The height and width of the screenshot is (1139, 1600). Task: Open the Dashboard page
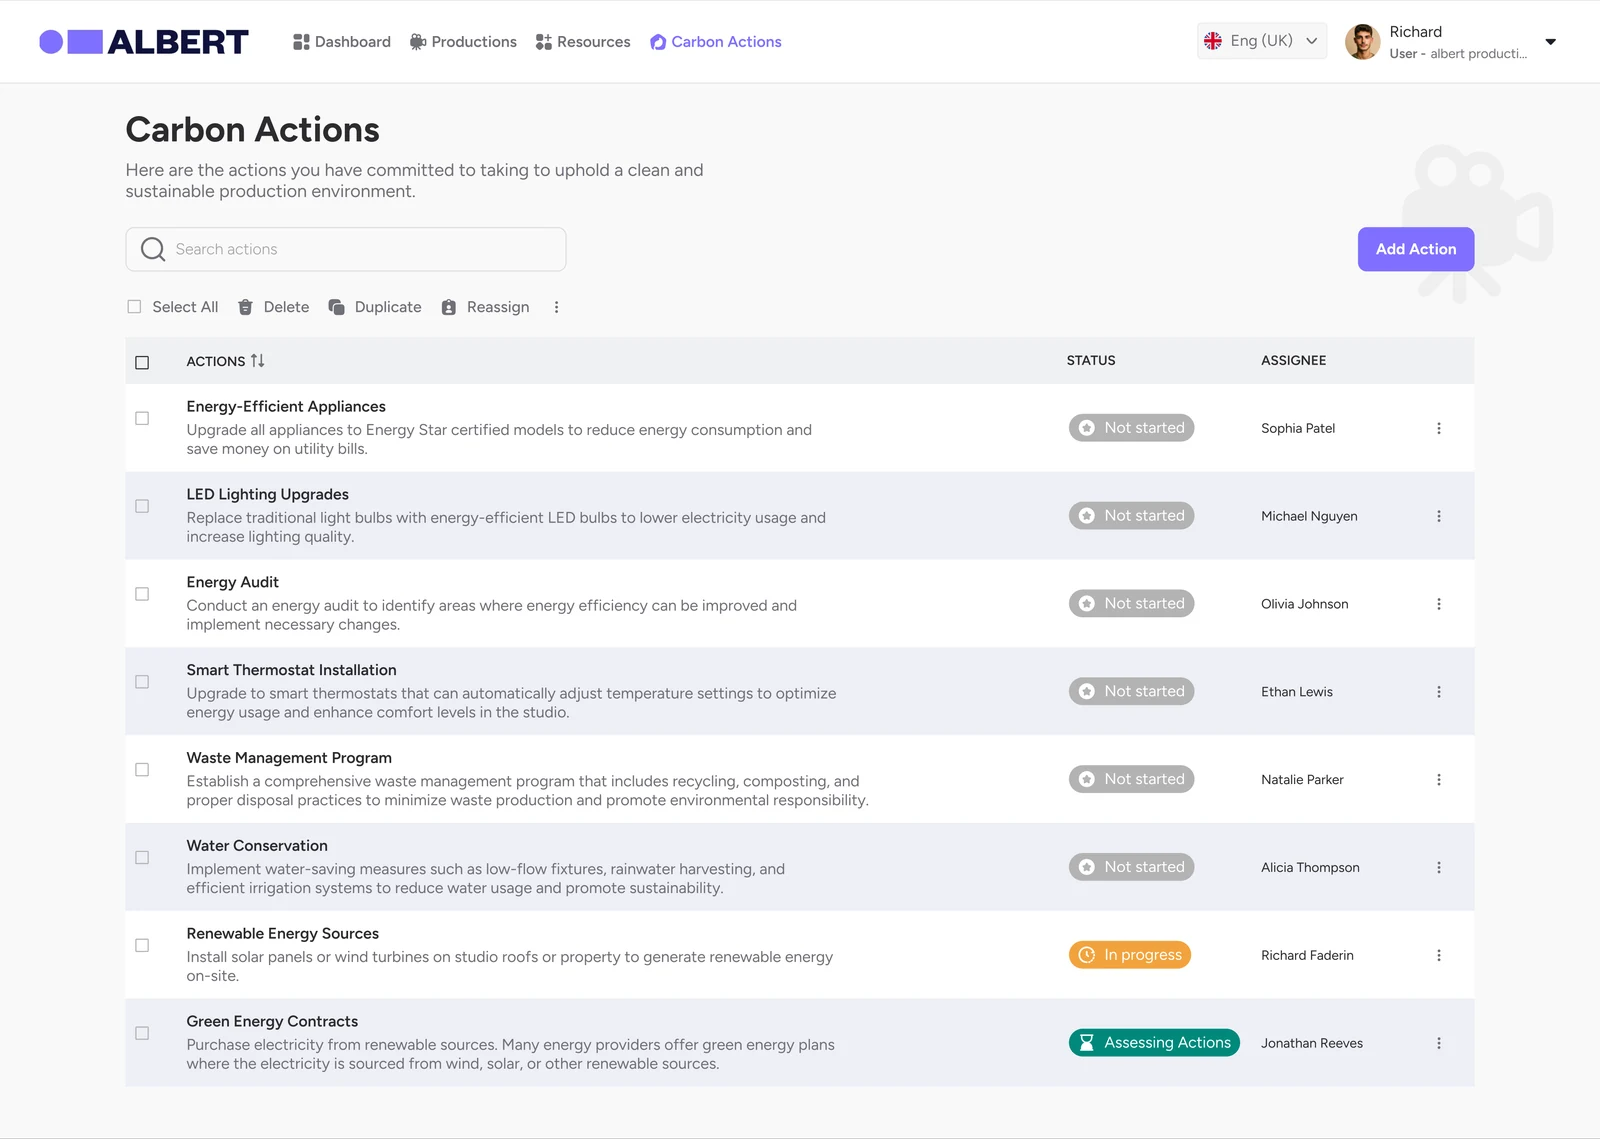[342, 42]
